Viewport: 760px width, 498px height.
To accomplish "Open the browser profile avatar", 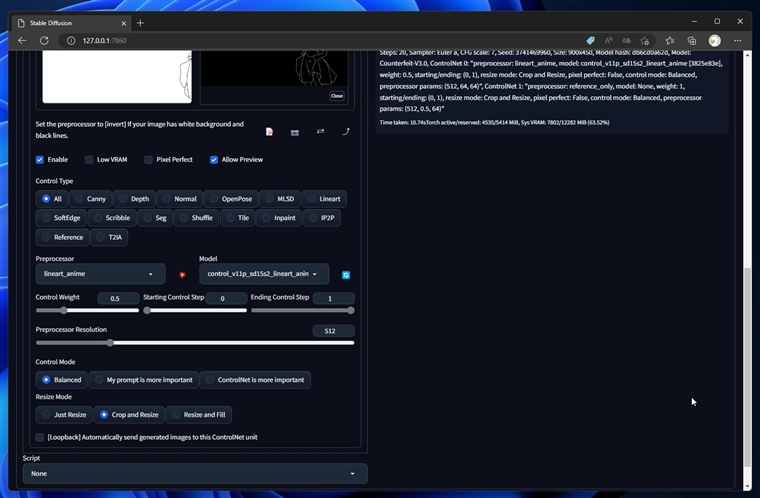I will click(714, 41).
